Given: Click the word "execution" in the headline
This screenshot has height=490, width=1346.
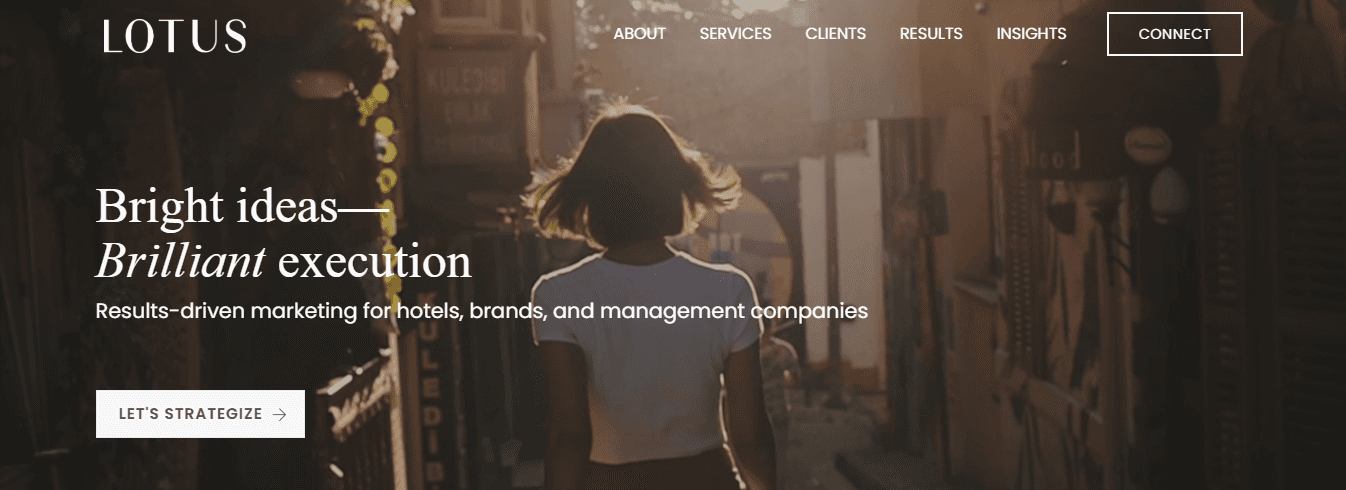Looking at the screenshot, I should [x=374, y=262].
